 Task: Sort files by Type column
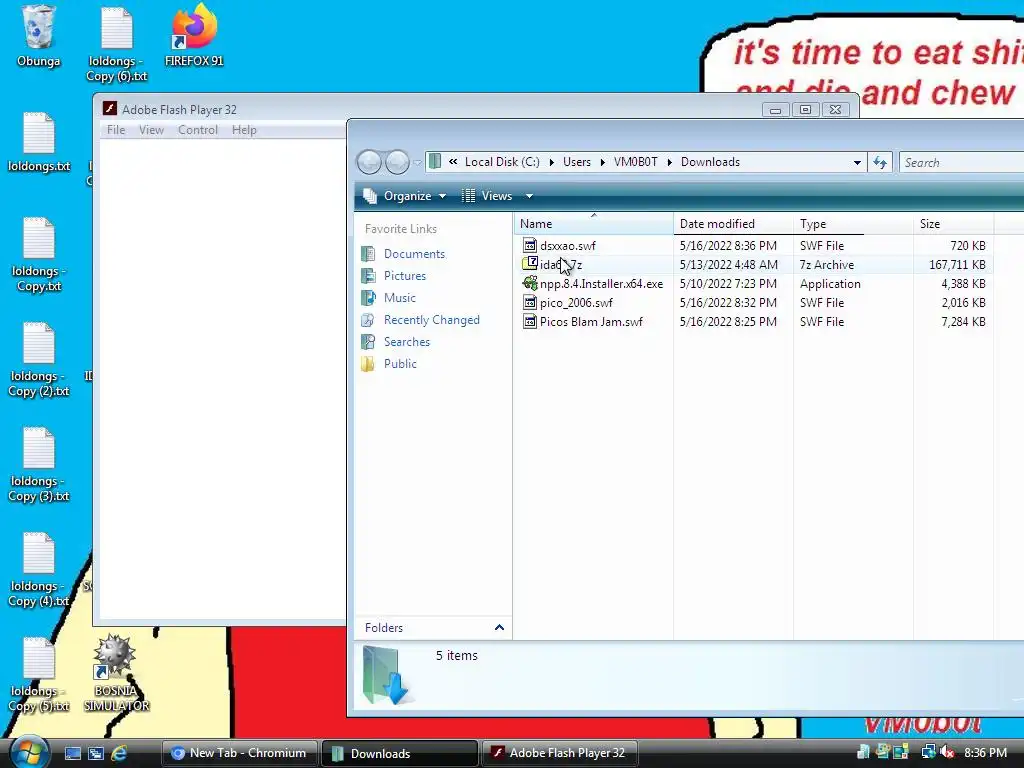(854, 223)
